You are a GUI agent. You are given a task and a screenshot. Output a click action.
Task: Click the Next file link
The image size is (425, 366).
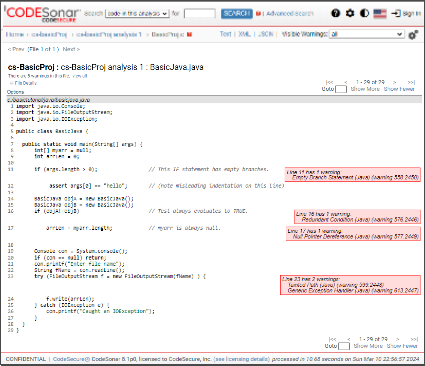coord(71,49)
